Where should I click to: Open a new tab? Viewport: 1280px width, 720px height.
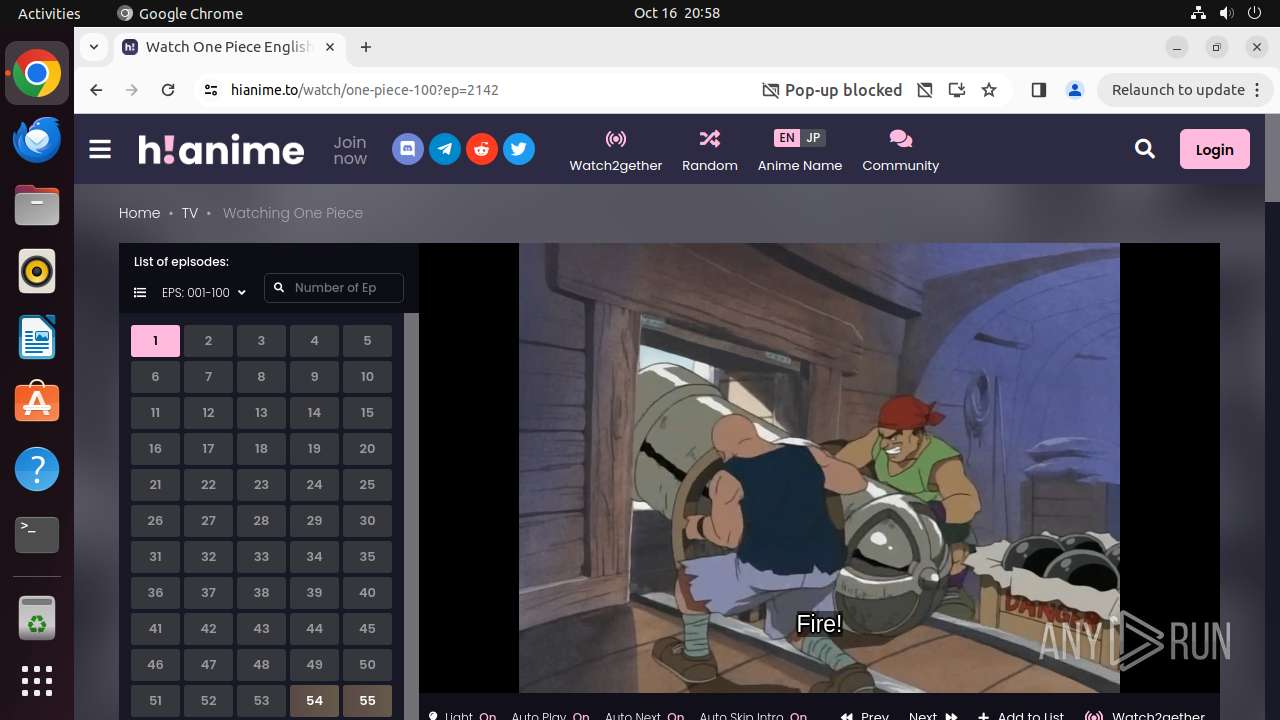point(366,47)
